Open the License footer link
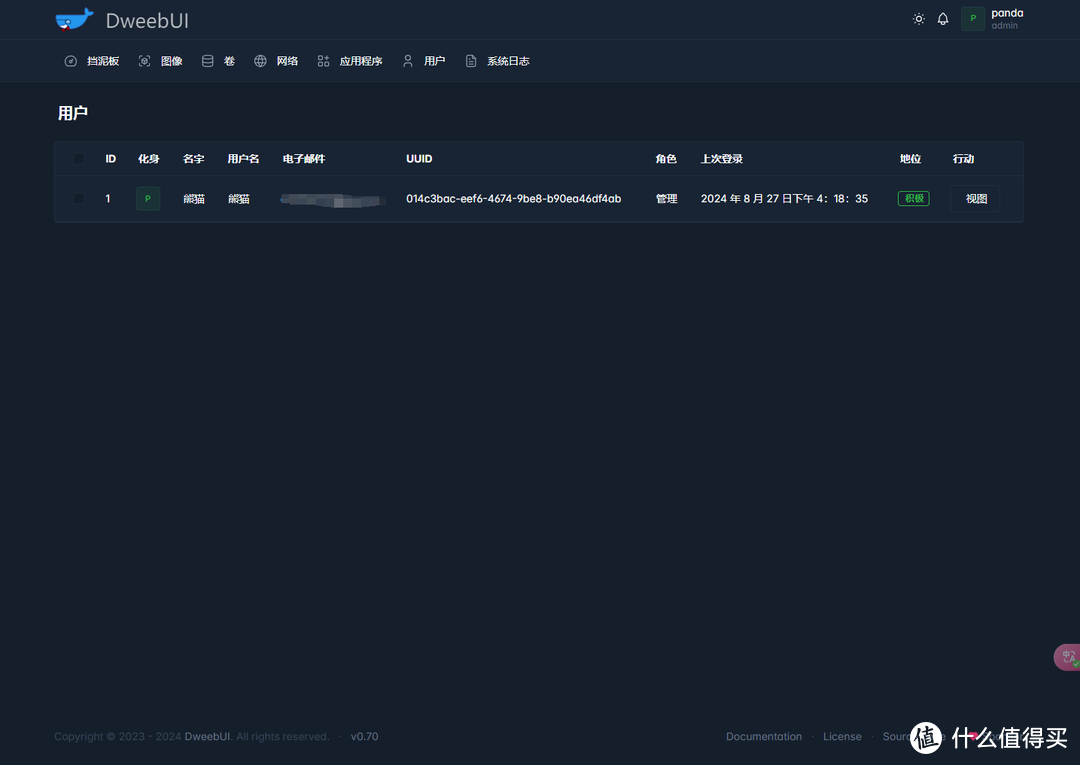1080x765 pixels. click(842, 737)
